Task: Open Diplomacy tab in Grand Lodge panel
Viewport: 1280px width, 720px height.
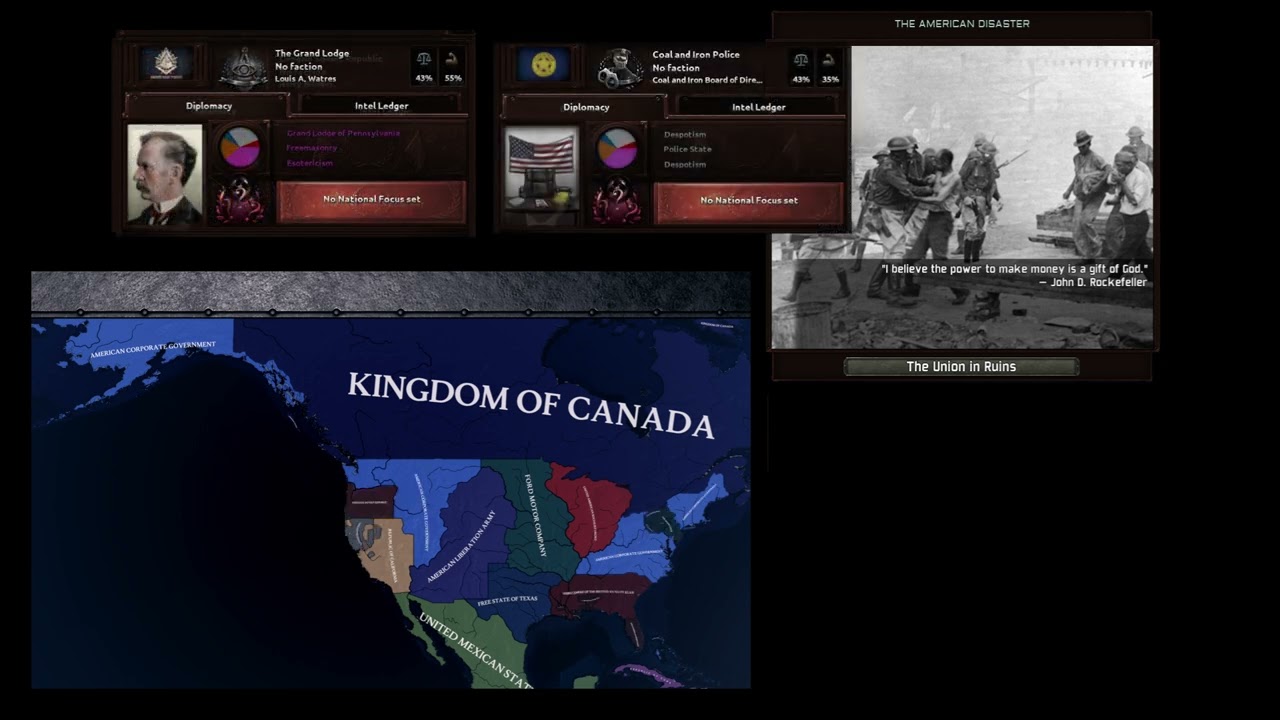Action: 208,105
